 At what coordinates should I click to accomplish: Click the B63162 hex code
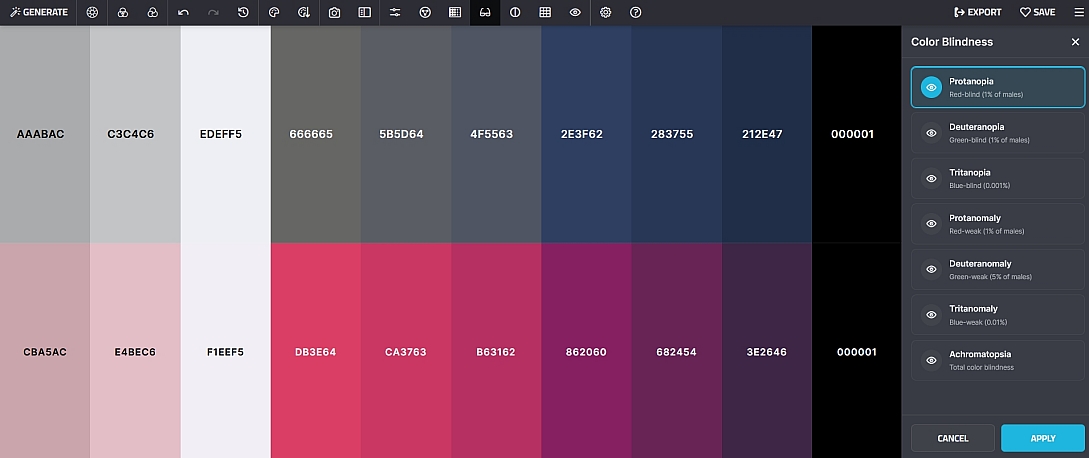tap(496, 352)
